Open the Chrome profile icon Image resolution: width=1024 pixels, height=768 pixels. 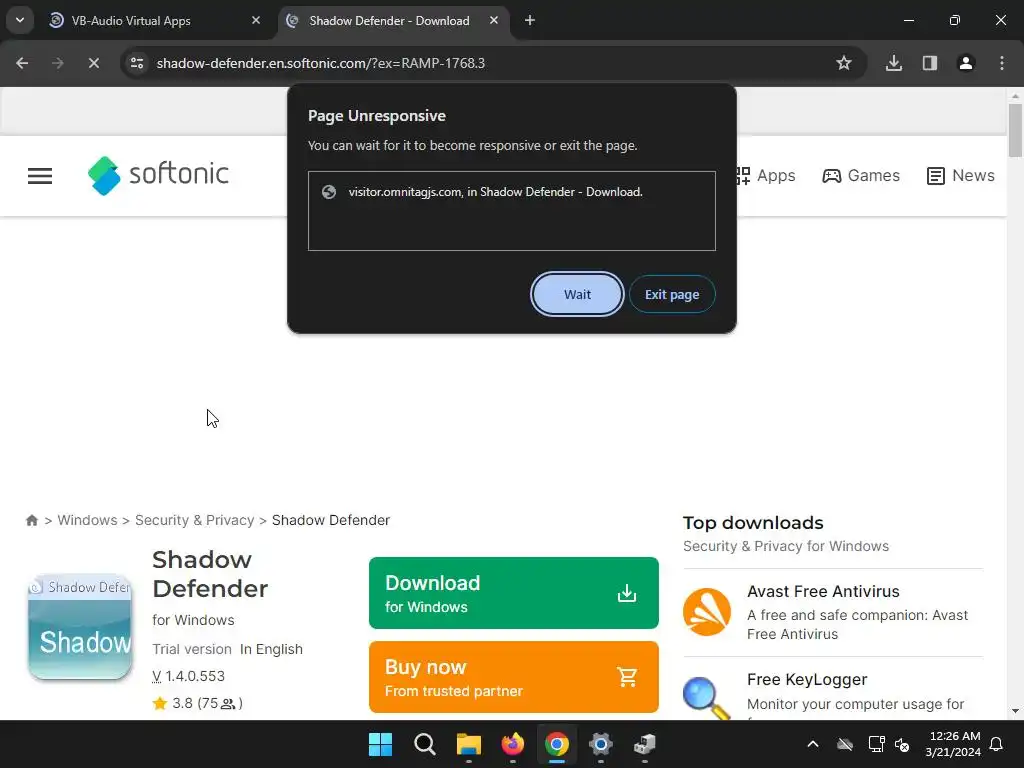tap(966, 63)
